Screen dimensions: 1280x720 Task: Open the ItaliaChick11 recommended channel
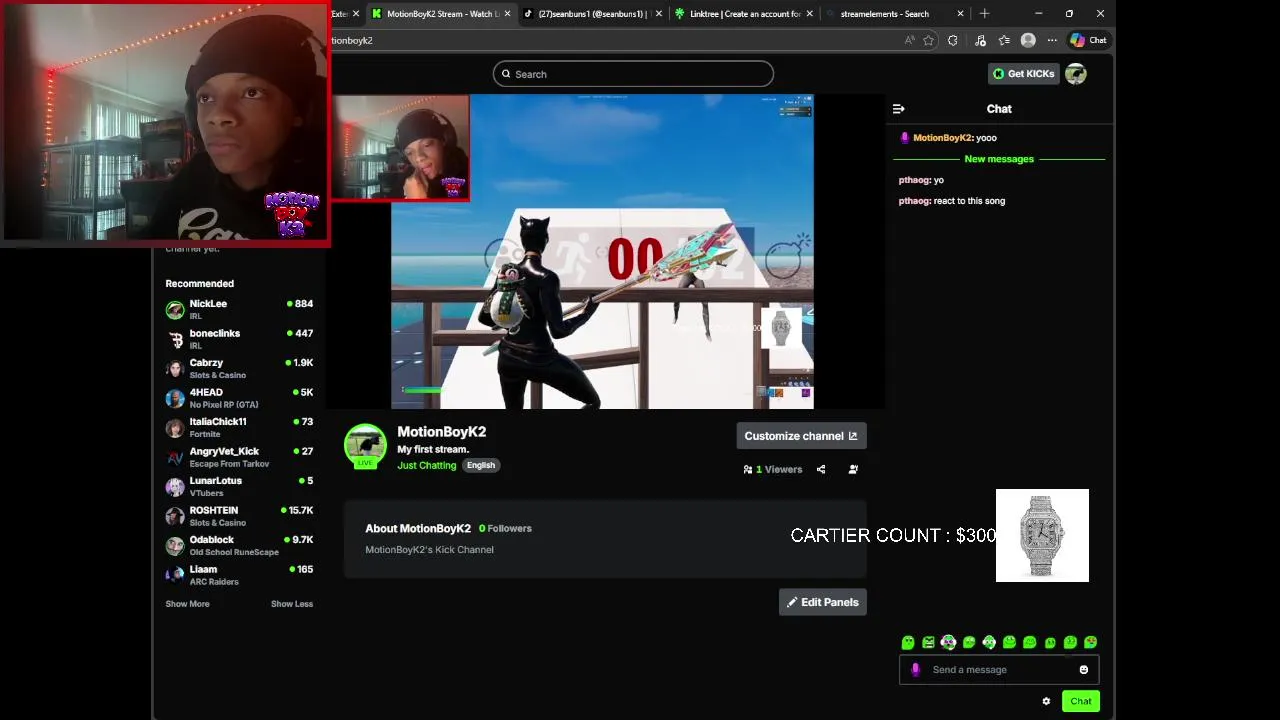(x=239, y=427)
